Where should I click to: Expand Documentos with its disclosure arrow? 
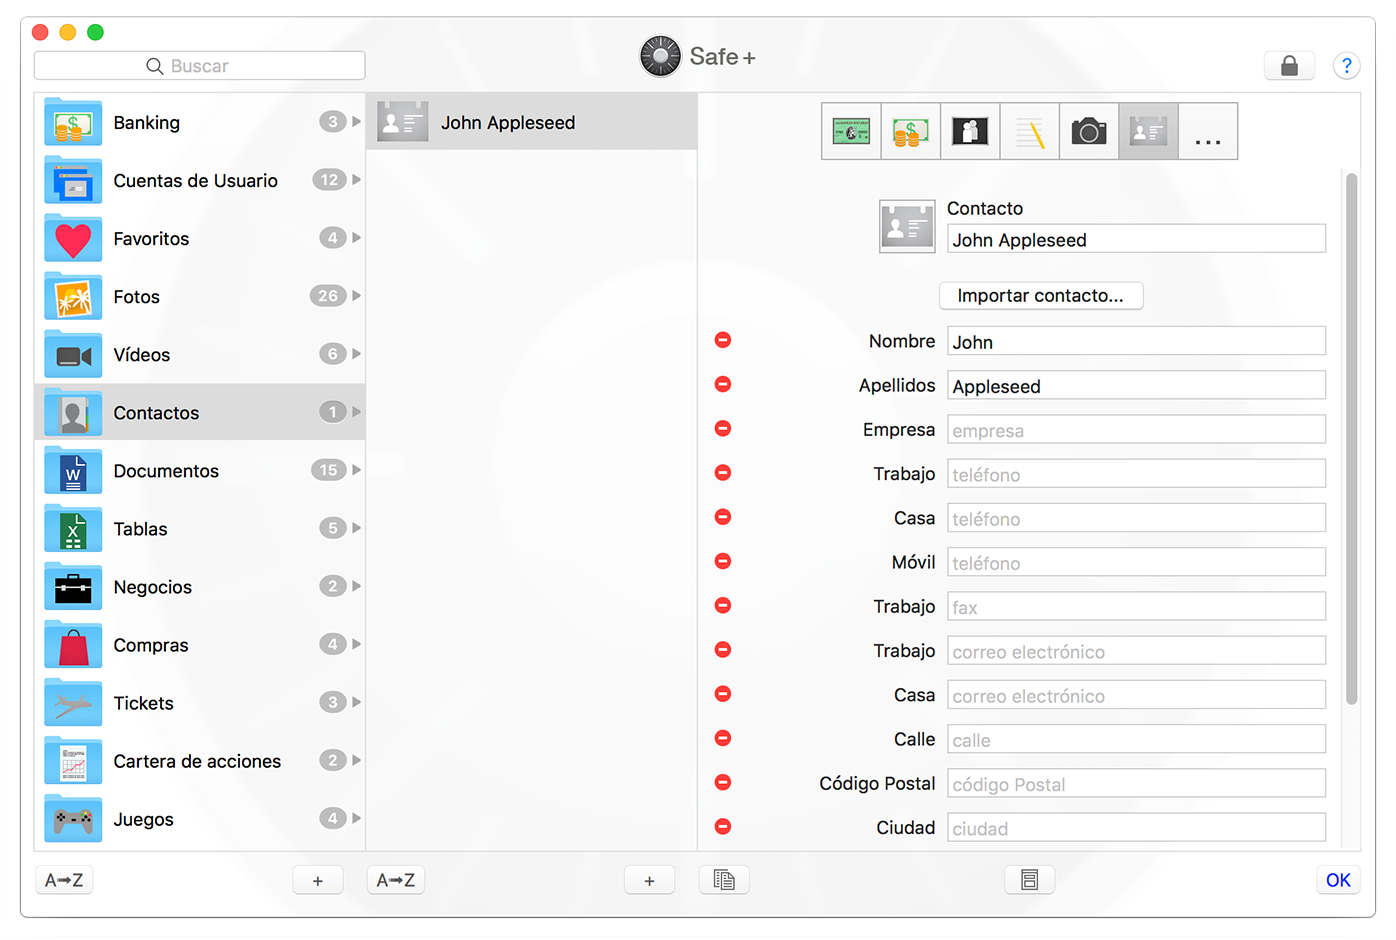tap(356, 470)
